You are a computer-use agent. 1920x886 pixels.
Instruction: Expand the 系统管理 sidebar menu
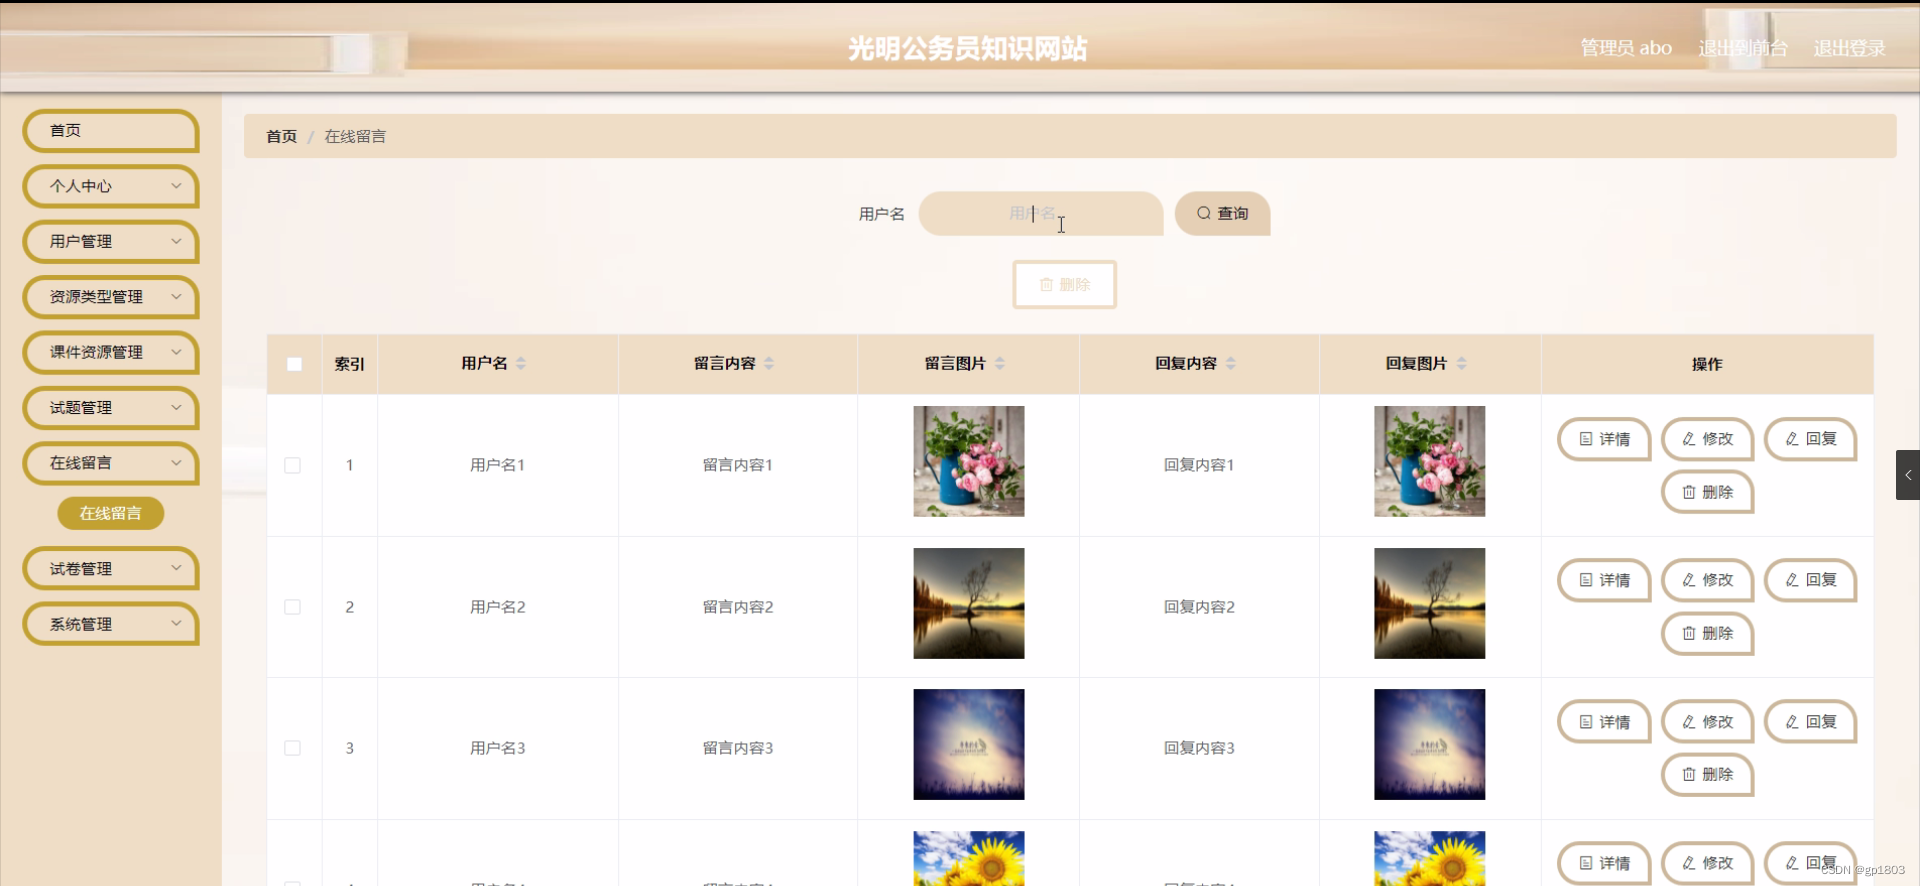tap(111, 624)
